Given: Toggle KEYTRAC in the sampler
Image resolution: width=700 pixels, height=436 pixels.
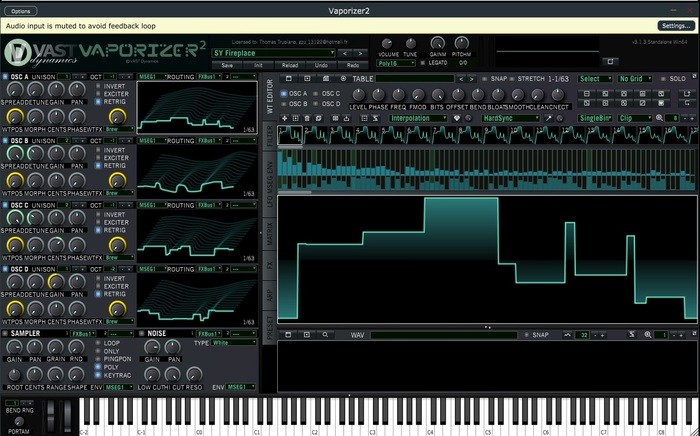Looking at the screenshot, I should [x=98, y=375].
